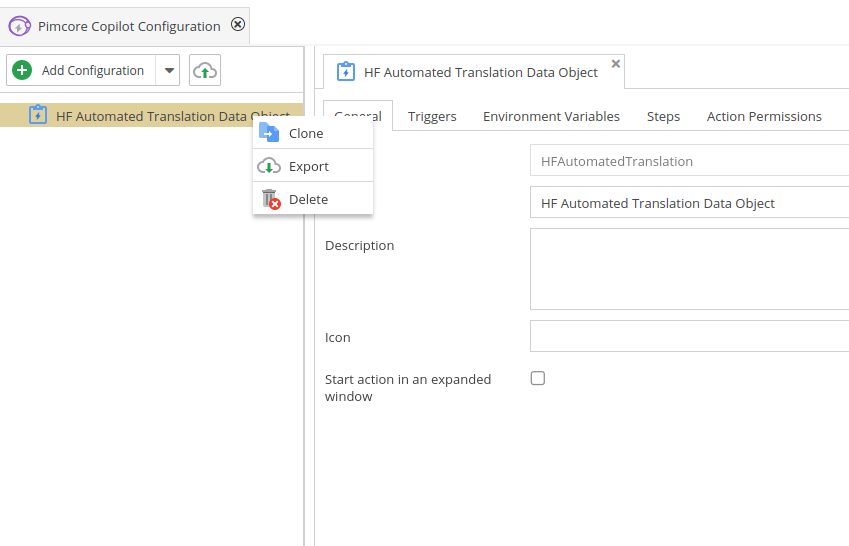Image resolution: width=849 pixels, height=546 pixels.
Task: Open the Triggers tab
Action: point(432,116)
